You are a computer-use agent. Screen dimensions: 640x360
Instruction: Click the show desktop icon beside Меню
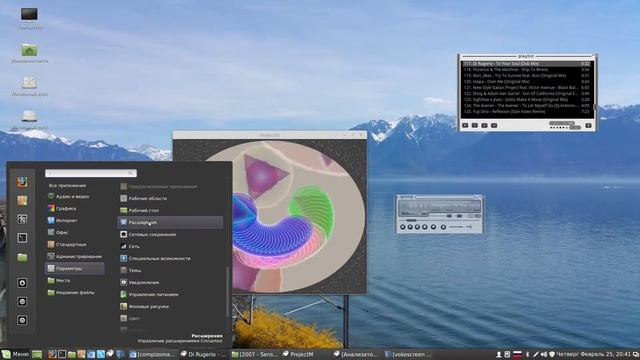[x=37, y=354]
